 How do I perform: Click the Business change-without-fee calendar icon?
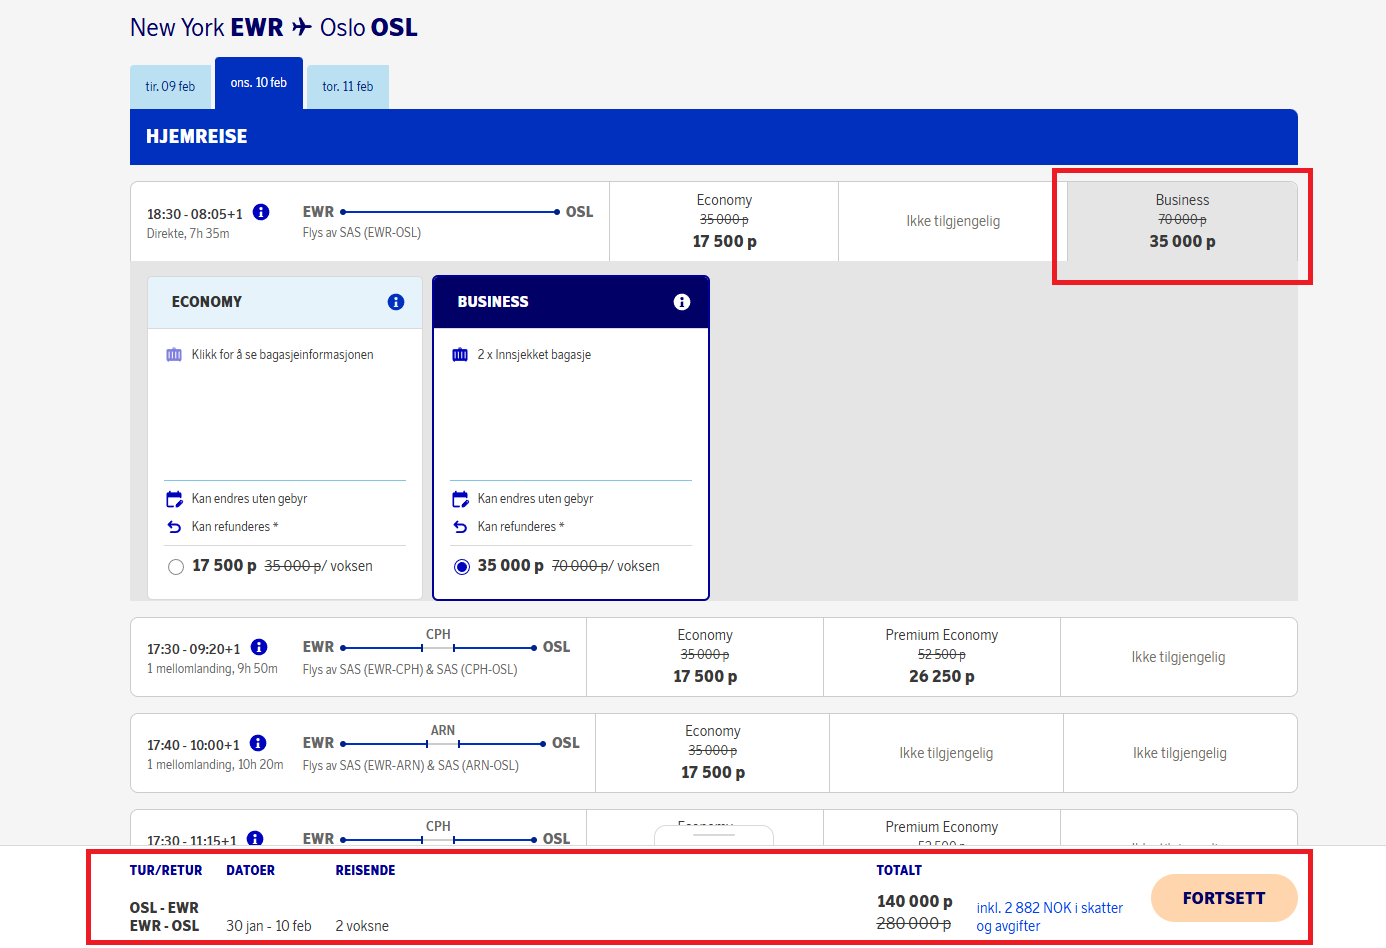[460, 499]
